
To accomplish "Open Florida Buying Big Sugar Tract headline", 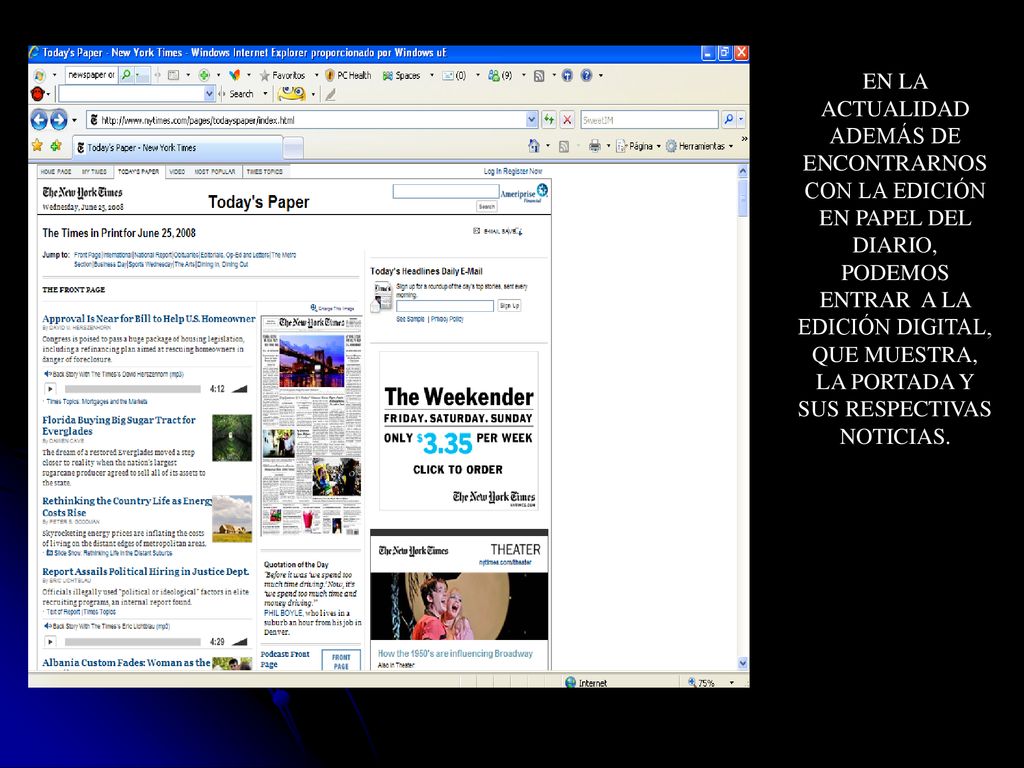I will tap(119, 425).
